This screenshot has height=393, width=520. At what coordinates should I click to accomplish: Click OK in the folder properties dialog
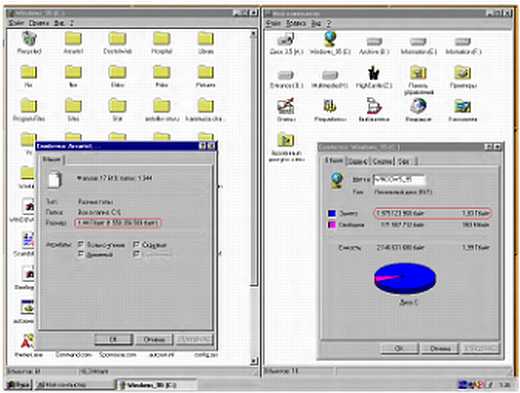pos(113,339)
